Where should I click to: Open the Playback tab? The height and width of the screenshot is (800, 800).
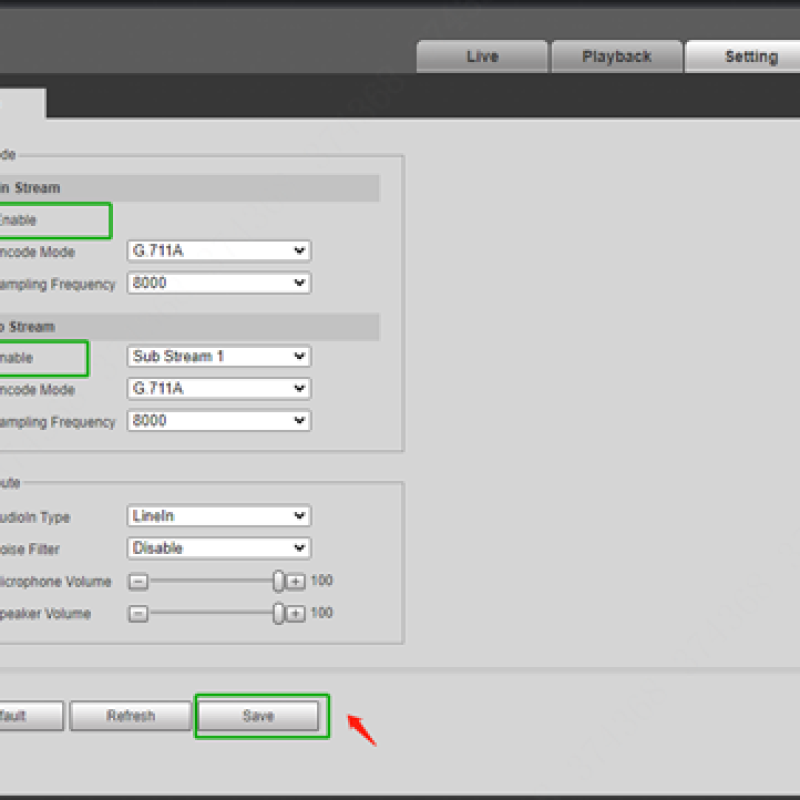[616, 57]
